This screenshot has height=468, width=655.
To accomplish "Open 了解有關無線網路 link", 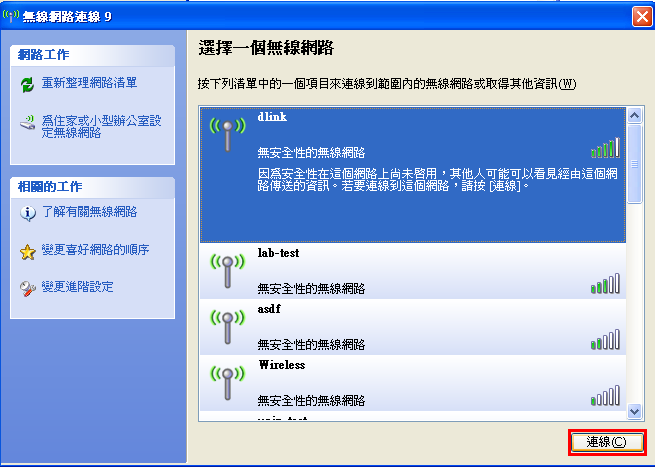I will tap(89, 212).
